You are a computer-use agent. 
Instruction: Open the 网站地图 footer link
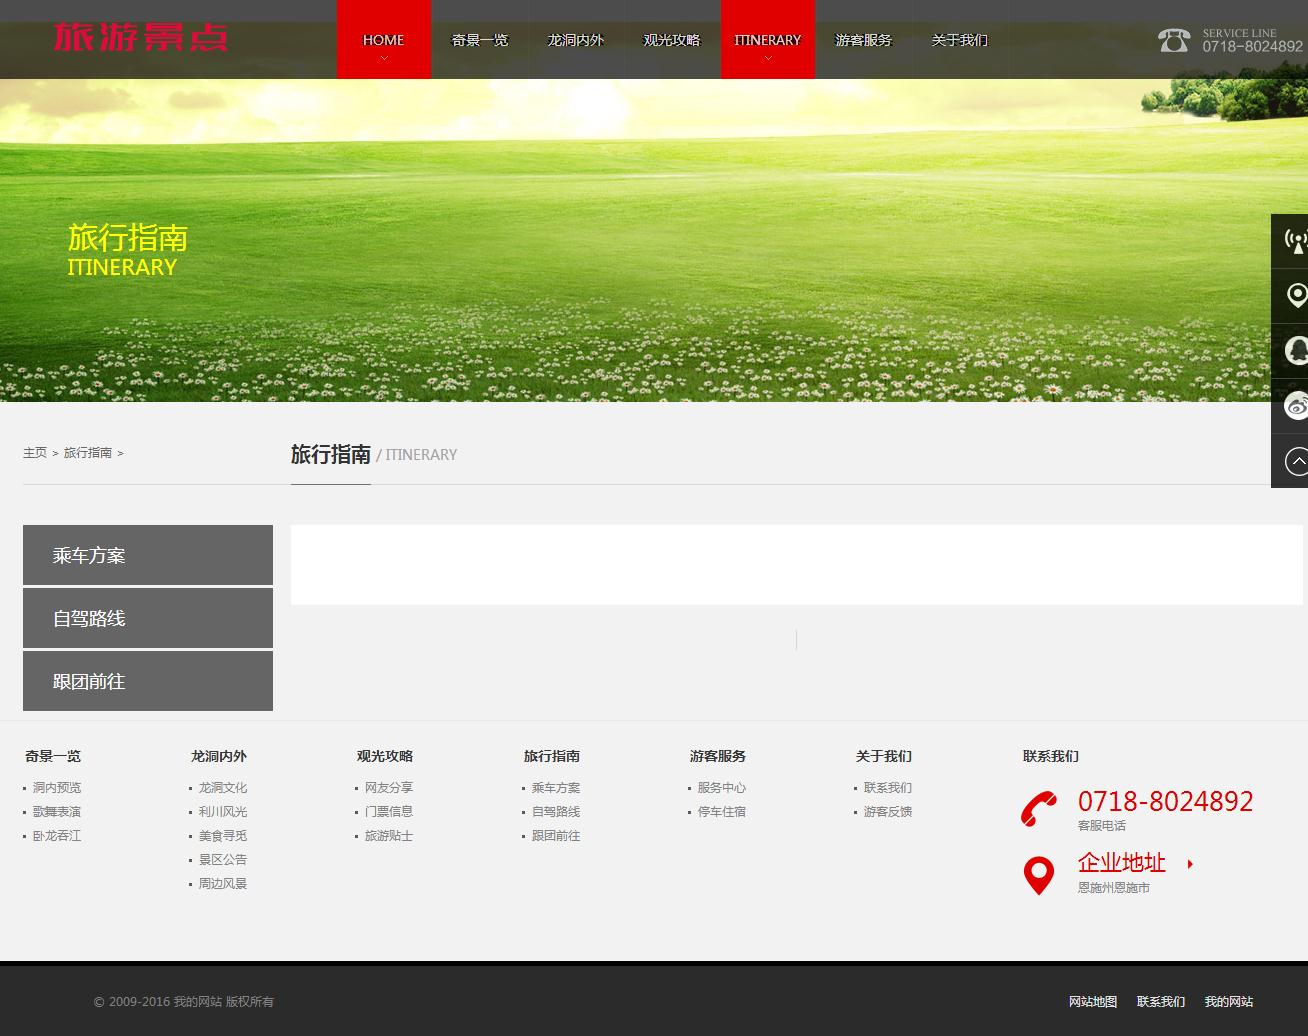click(x=1092, y=1002)
